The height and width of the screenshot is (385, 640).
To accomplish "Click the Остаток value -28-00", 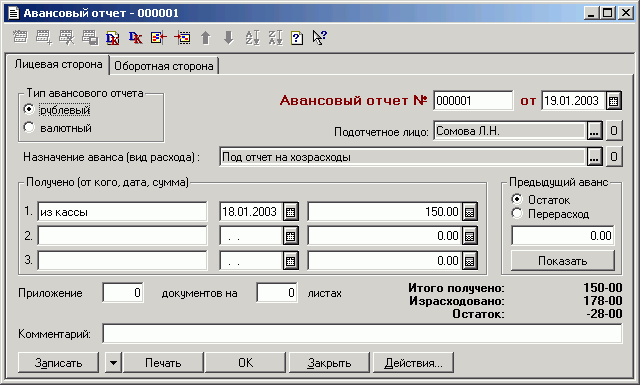I will click(x=604, y=314).
